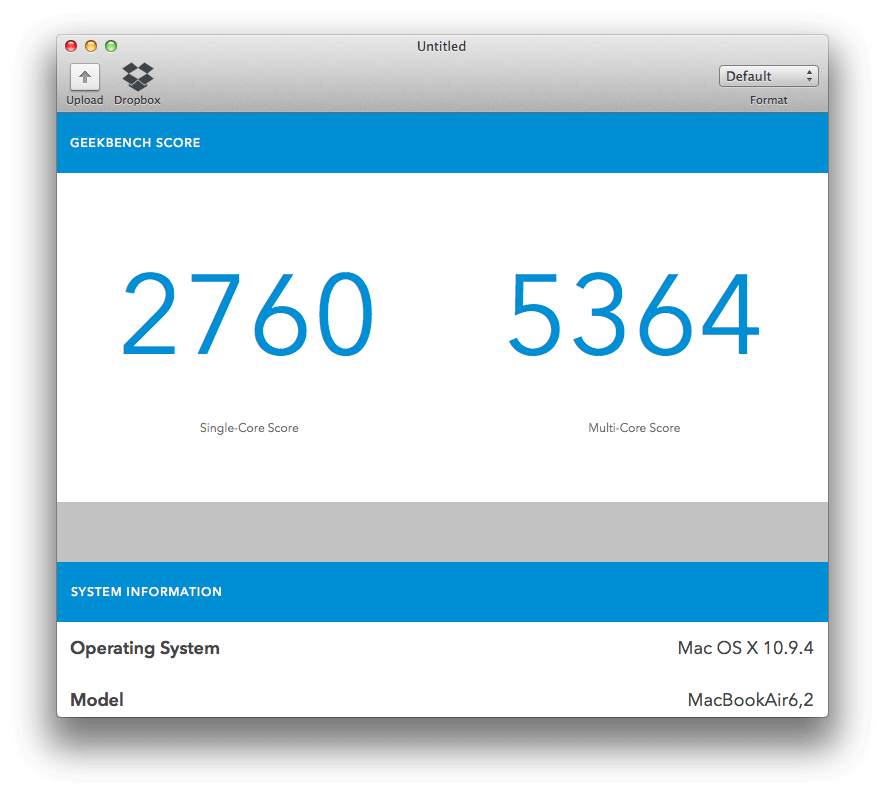Click the Upload arrow icon
This screenshot has height=796, width=885.
pos(85,77)
